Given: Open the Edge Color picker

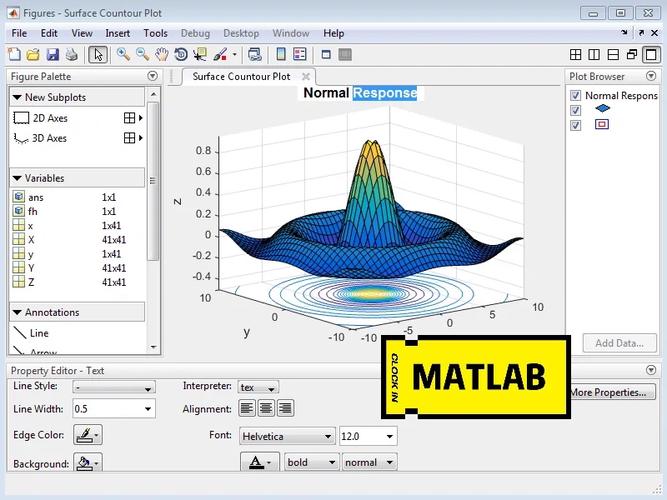Looking at the screenshot, I should coord(88,435).
